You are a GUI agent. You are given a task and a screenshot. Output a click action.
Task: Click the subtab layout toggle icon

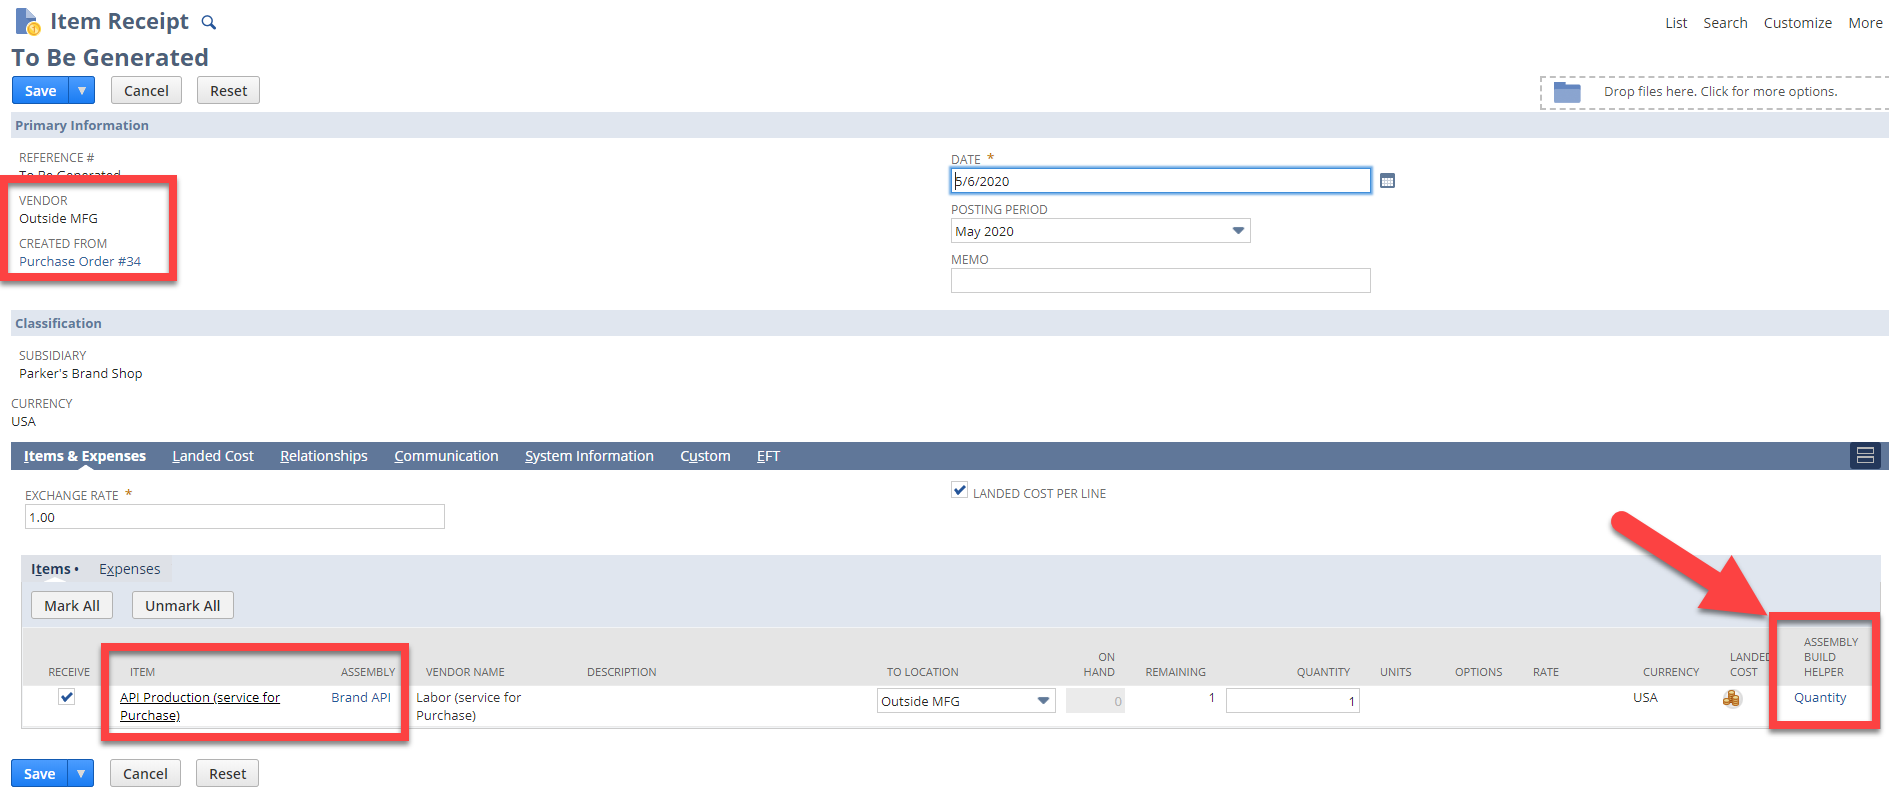[1865, 456]
